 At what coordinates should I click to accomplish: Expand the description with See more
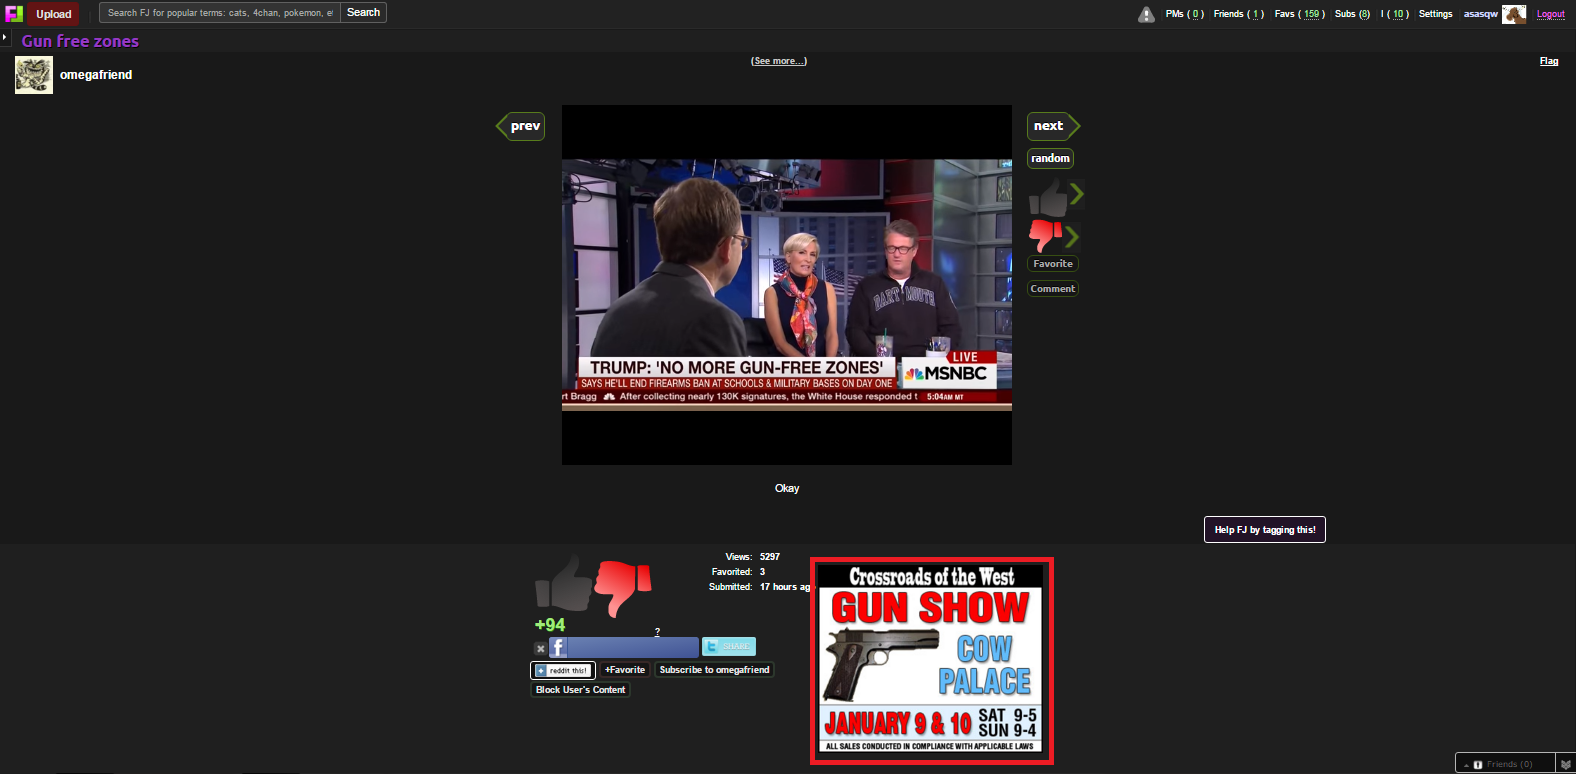tap(778, 61)
